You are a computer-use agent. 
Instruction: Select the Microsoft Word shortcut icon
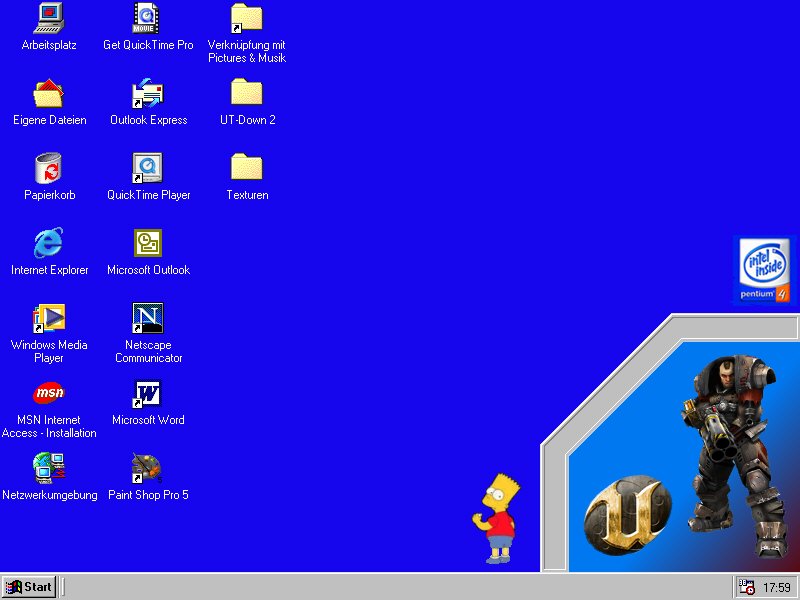click(x=147, y=393)
